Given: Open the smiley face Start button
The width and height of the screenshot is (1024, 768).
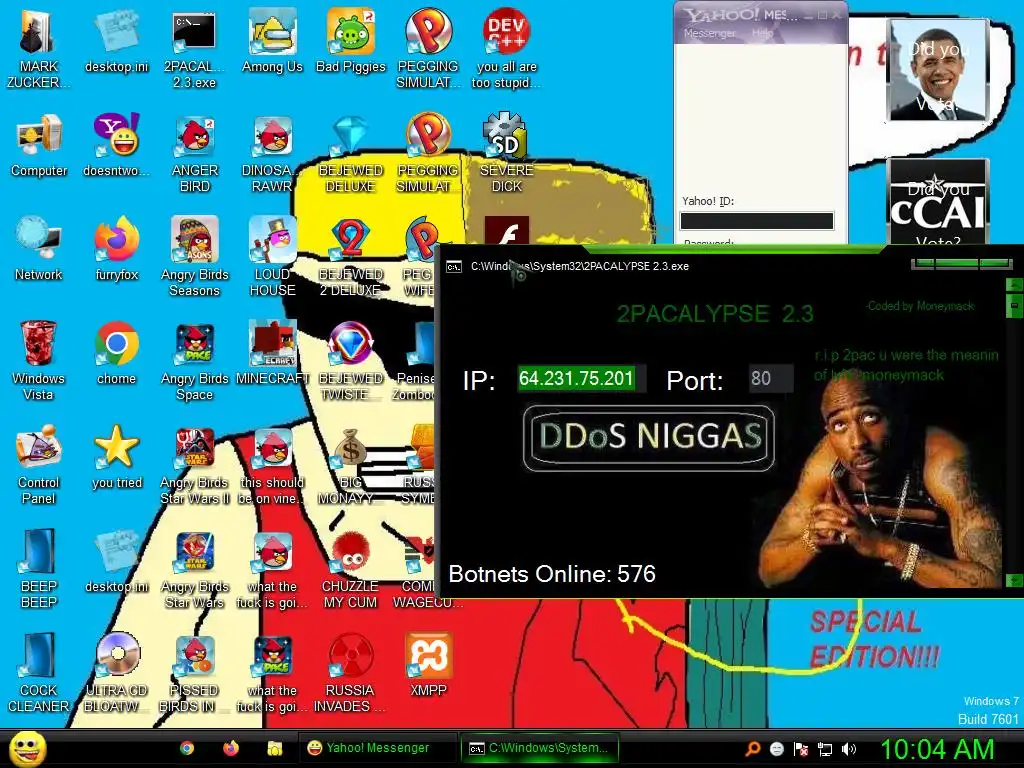Looking at the screenshot, I should point(27,748).
